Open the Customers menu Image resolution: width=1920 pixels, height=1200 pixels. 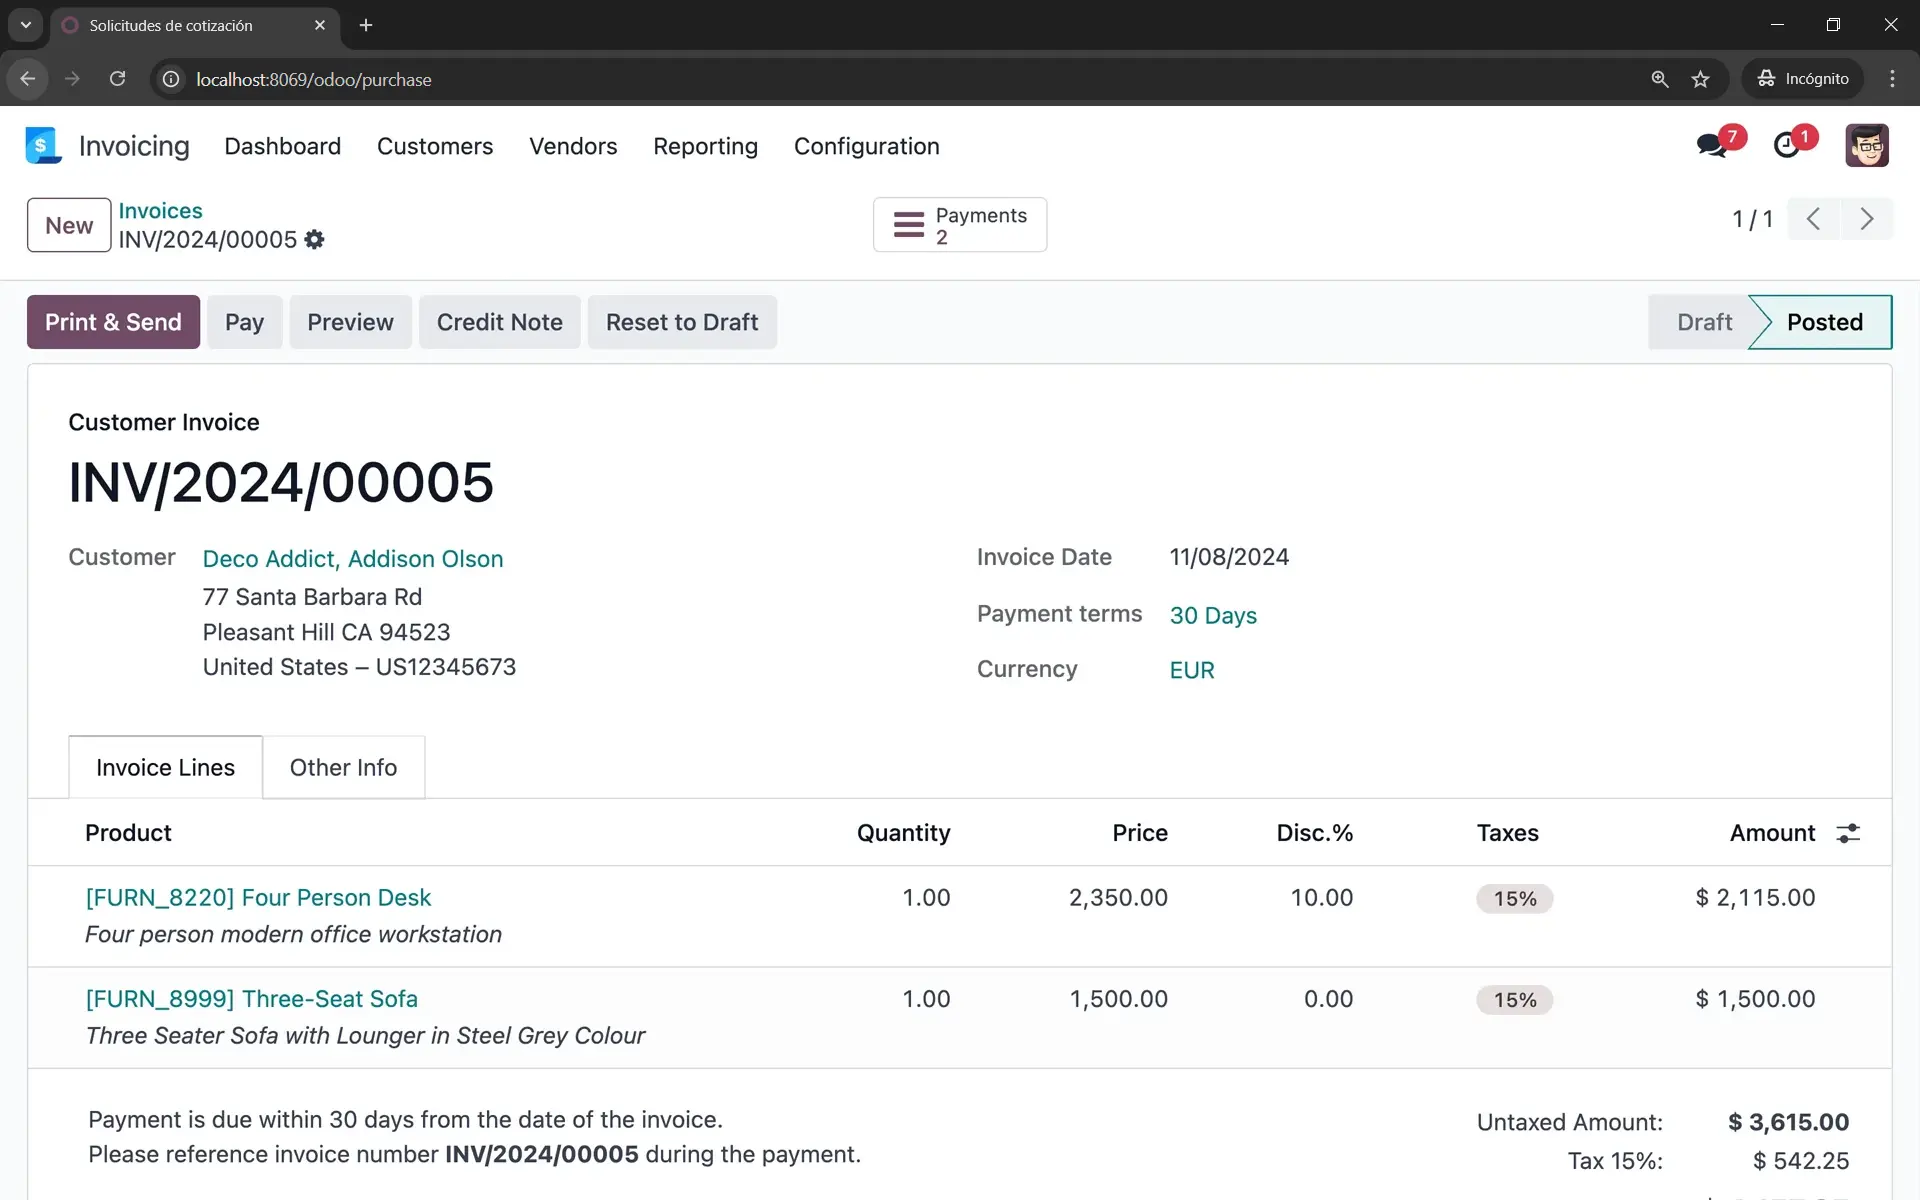click(x=435, y=146)
